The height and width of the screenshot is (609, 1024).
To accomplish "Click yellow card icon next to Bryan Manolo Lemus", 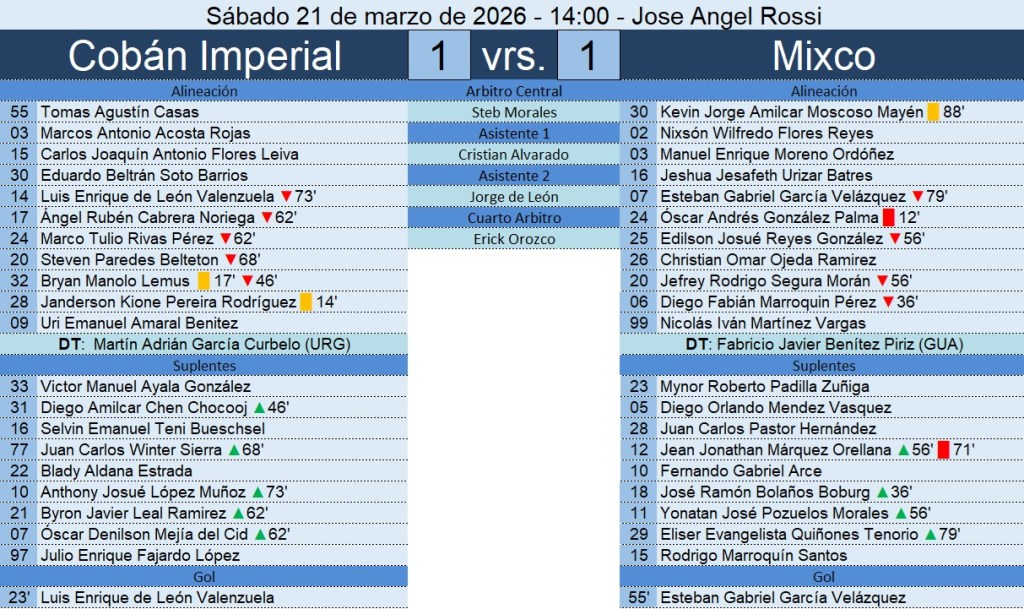I will point(204,281).
